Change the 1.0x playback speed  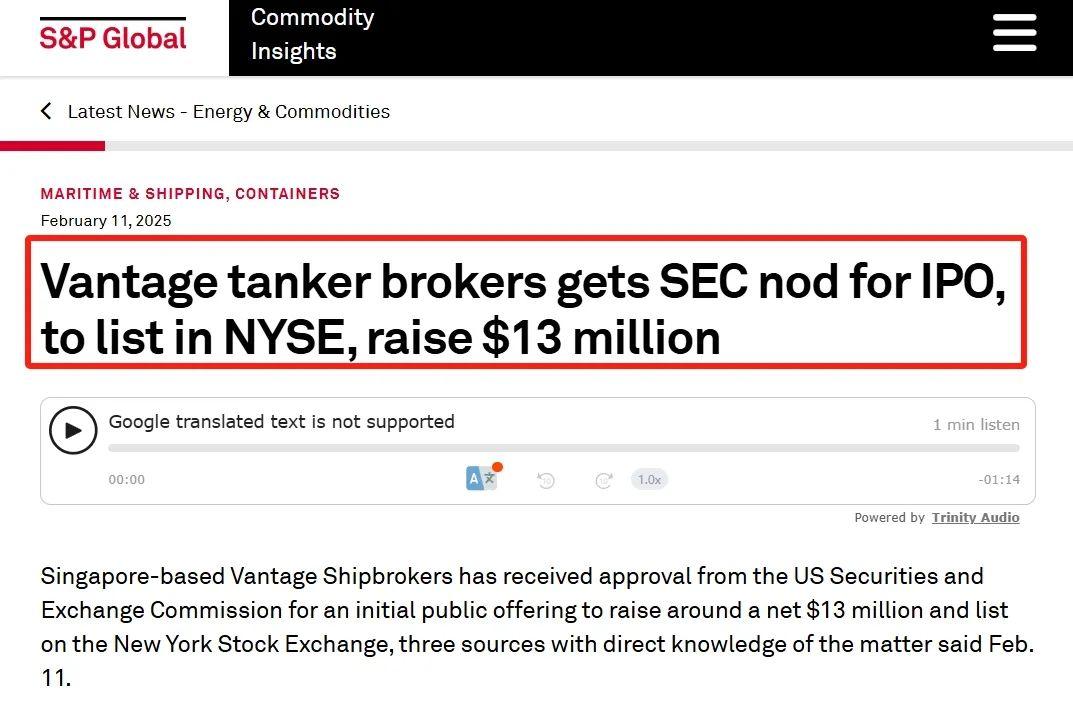649,480
